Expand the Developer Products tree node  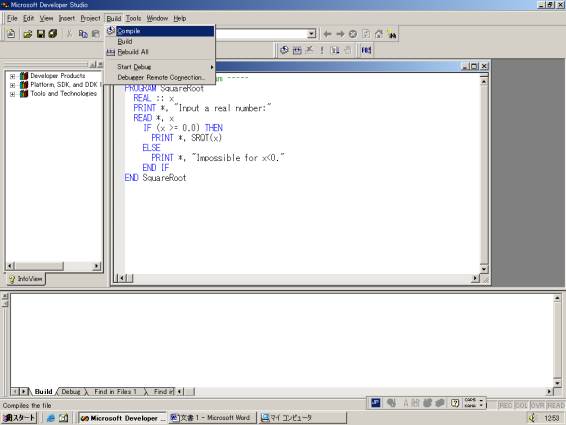point(12,76)
